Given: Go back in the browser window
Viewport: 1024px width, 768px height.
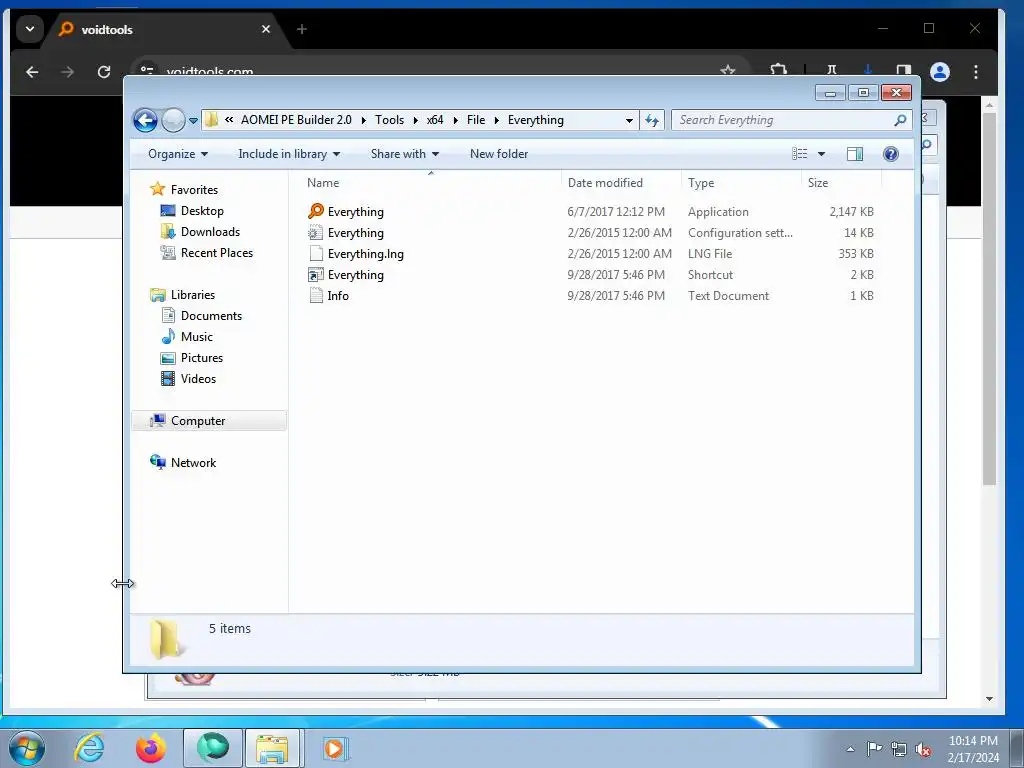Looking at the screenshot, I should pos(32,72).
